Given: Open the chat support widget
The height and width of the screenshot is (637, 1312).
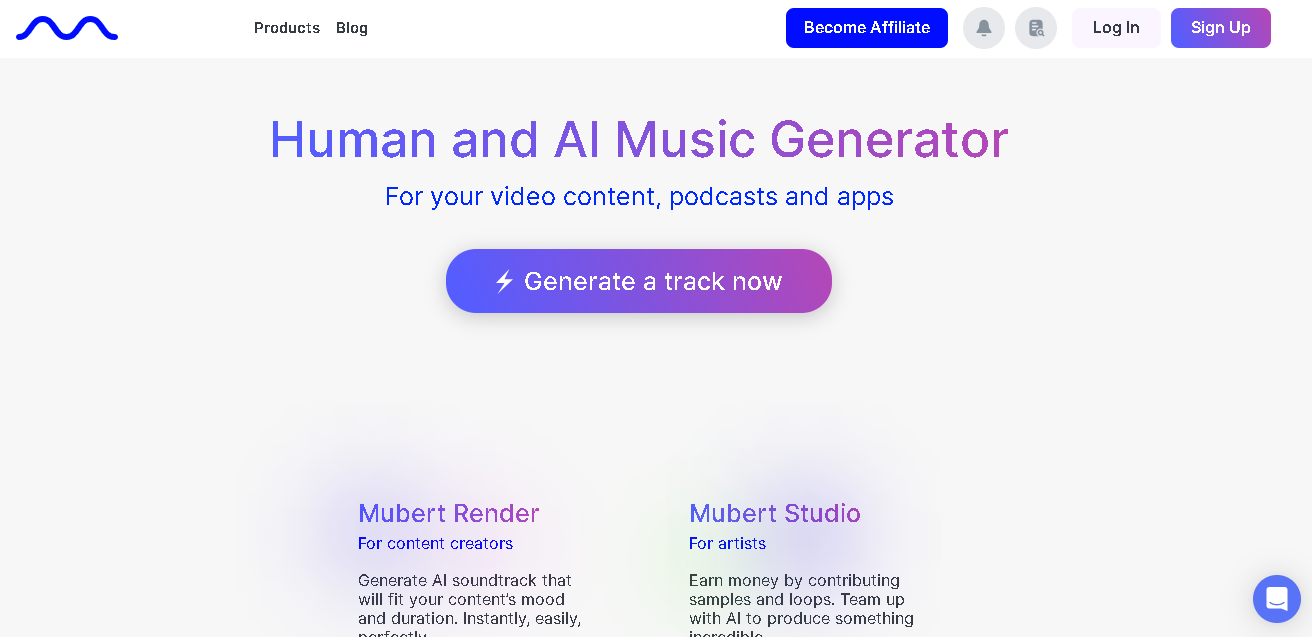Looking at the screenshot, I should click(1277, 599).
